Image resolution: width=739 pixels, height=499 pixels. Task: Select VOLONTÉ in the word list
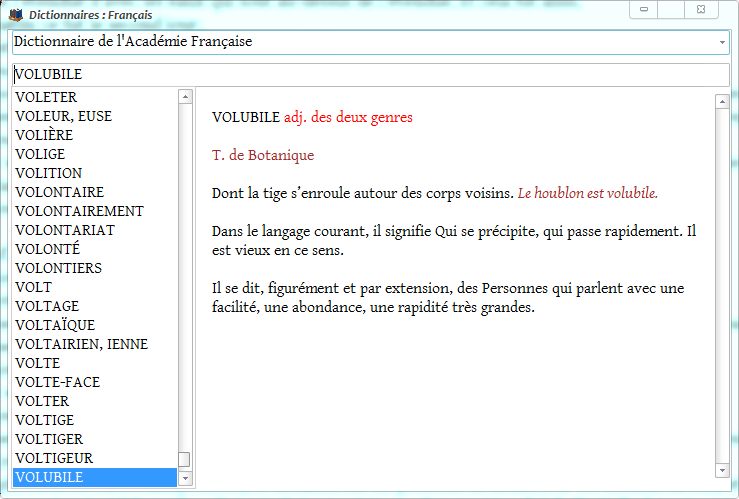(x=95, y=249)
